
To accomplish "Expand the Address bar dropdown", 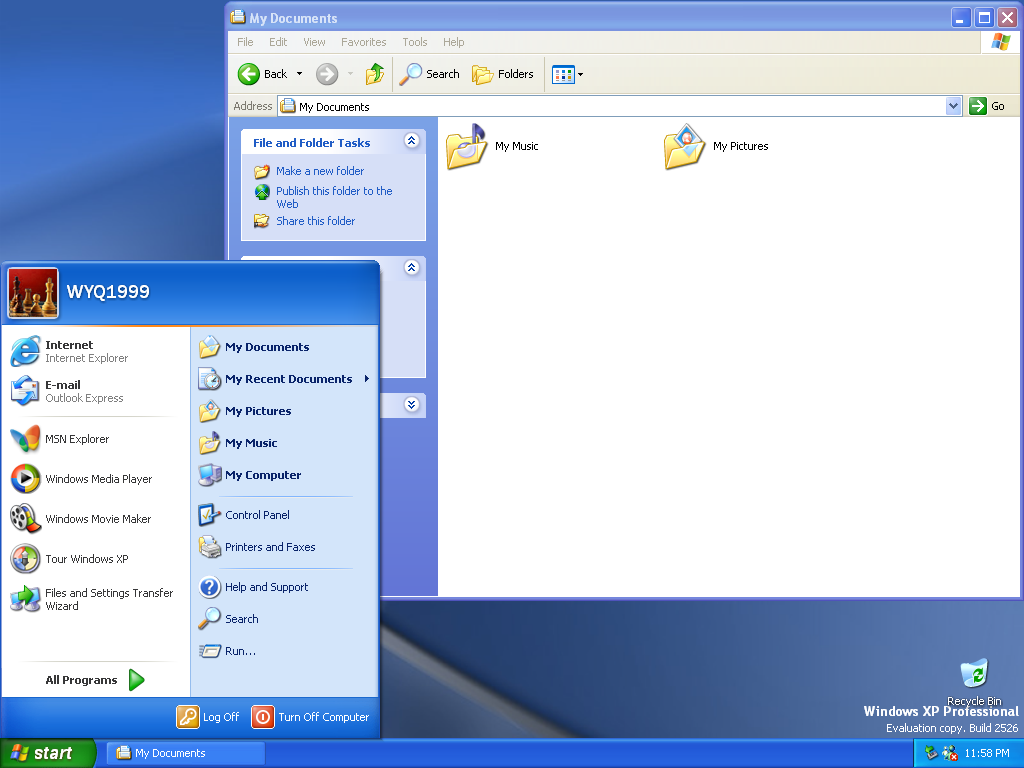I will coord(953,106).
